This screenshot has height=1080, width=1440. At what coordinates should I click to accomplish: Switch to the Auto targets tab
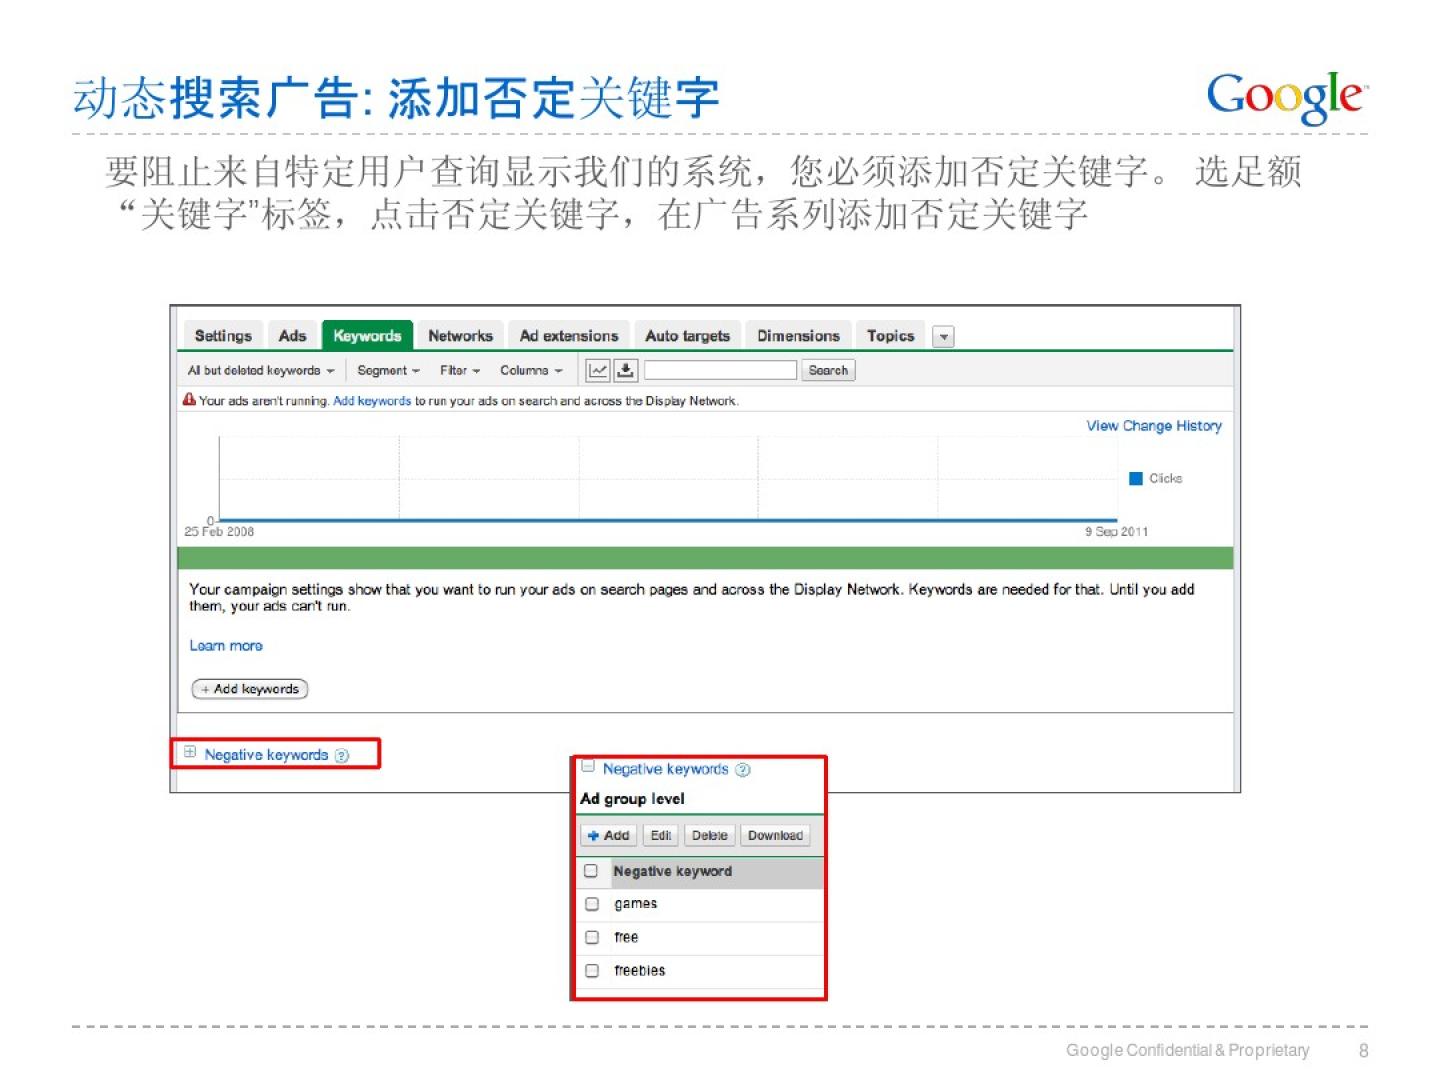click(687, 336)
